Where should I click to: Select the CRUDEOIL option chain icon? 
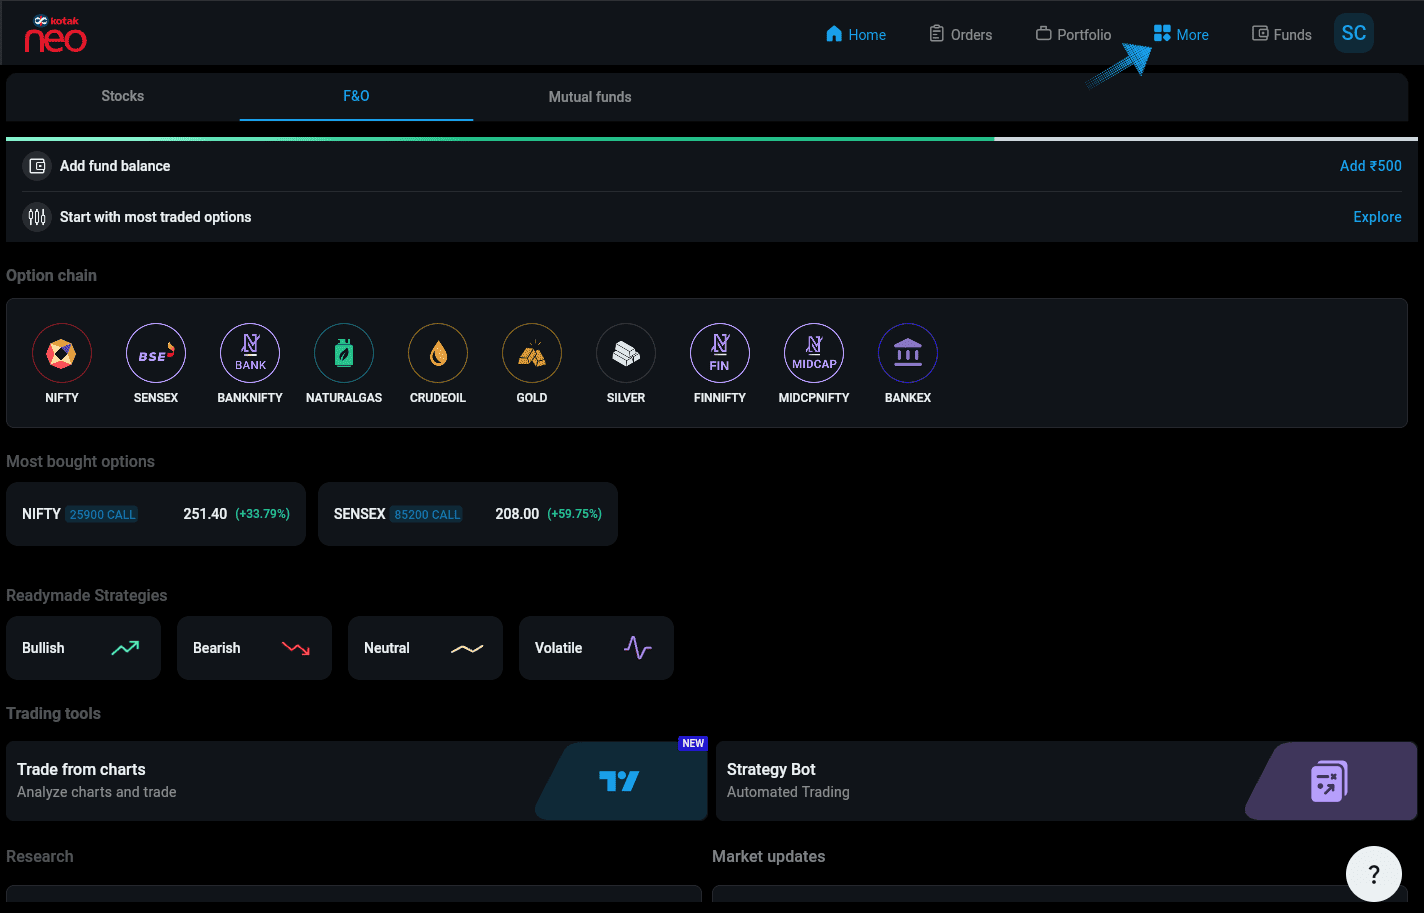438,354
